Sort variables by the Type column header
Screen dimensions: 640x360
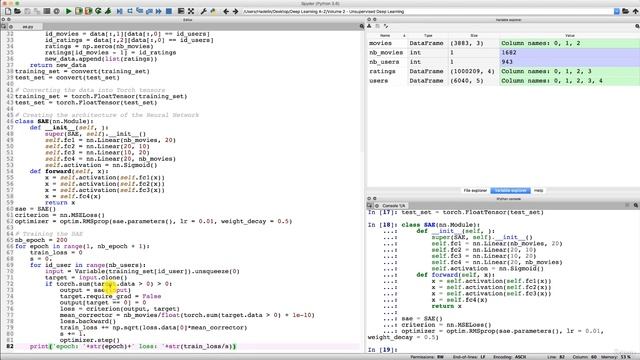[x=428, y=36]
